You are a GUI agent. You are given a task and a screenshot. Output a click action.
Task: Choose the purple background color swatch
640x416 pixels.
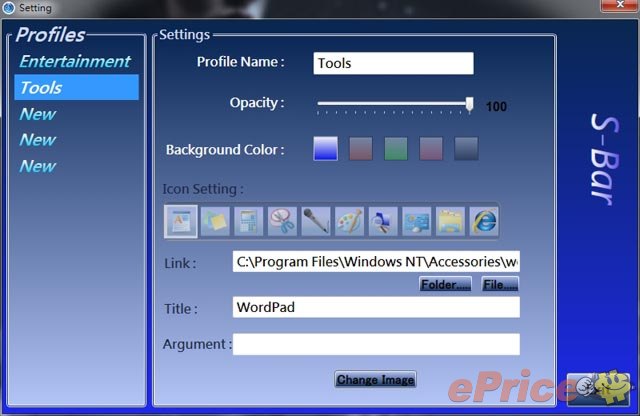pos(431,149)
